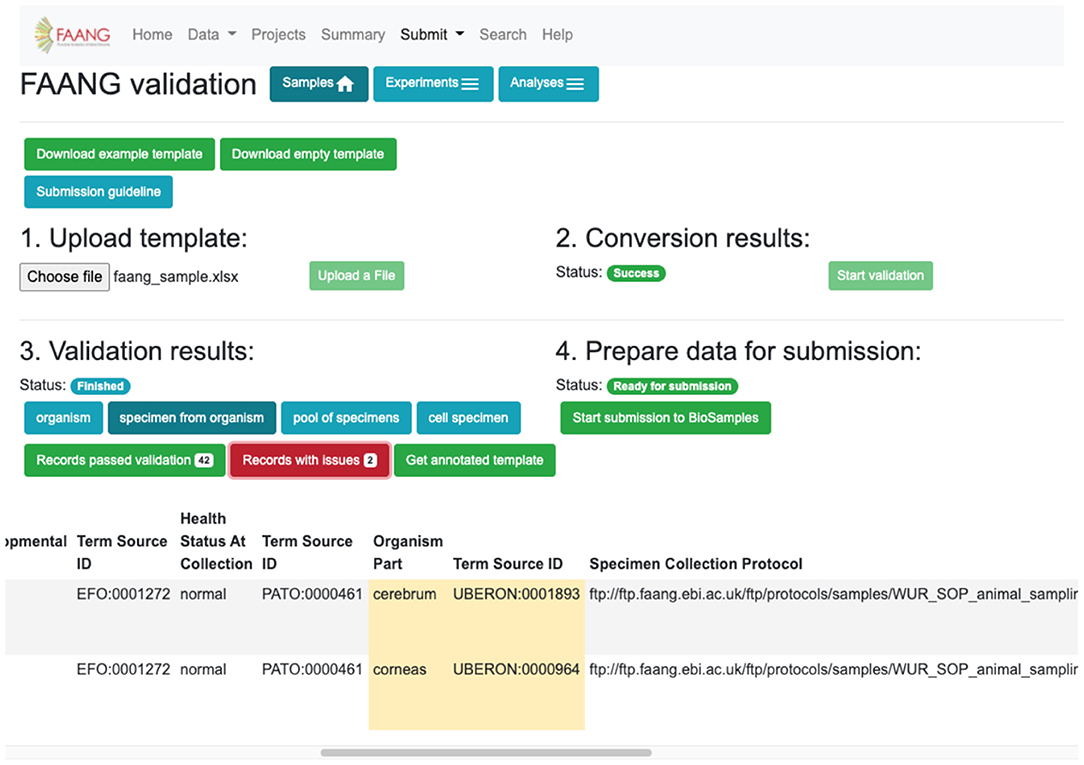Click the list icon on Experiments button

click(470, 84)
